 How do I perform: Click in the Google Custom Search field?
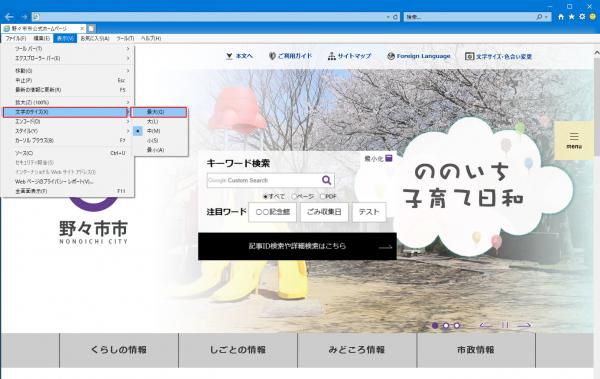264,180
